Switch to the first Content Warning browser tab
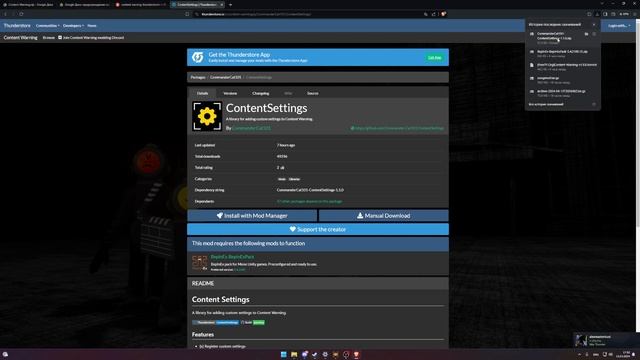The image size is (640, 360). 28,4
